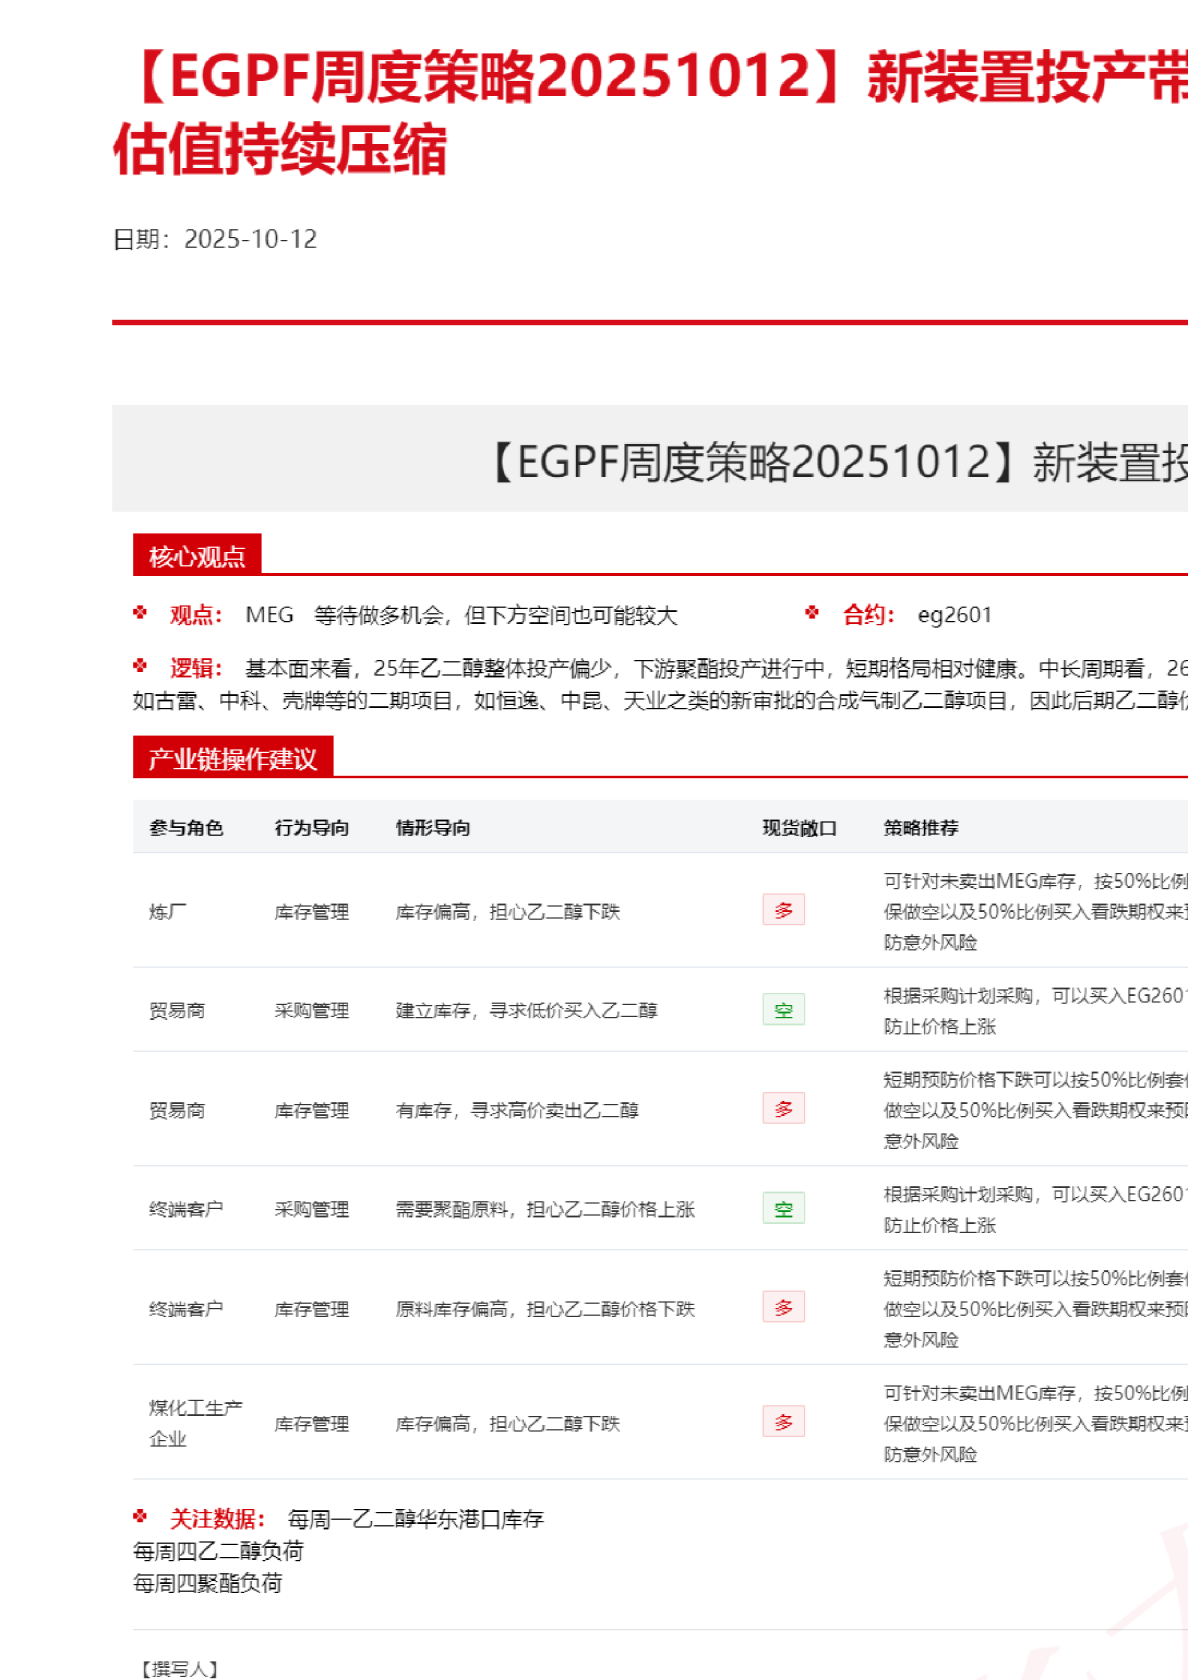Click the 策略推荐 column header
Viewport: 1188px width, 1680px height.
click(x=921, y=828)
